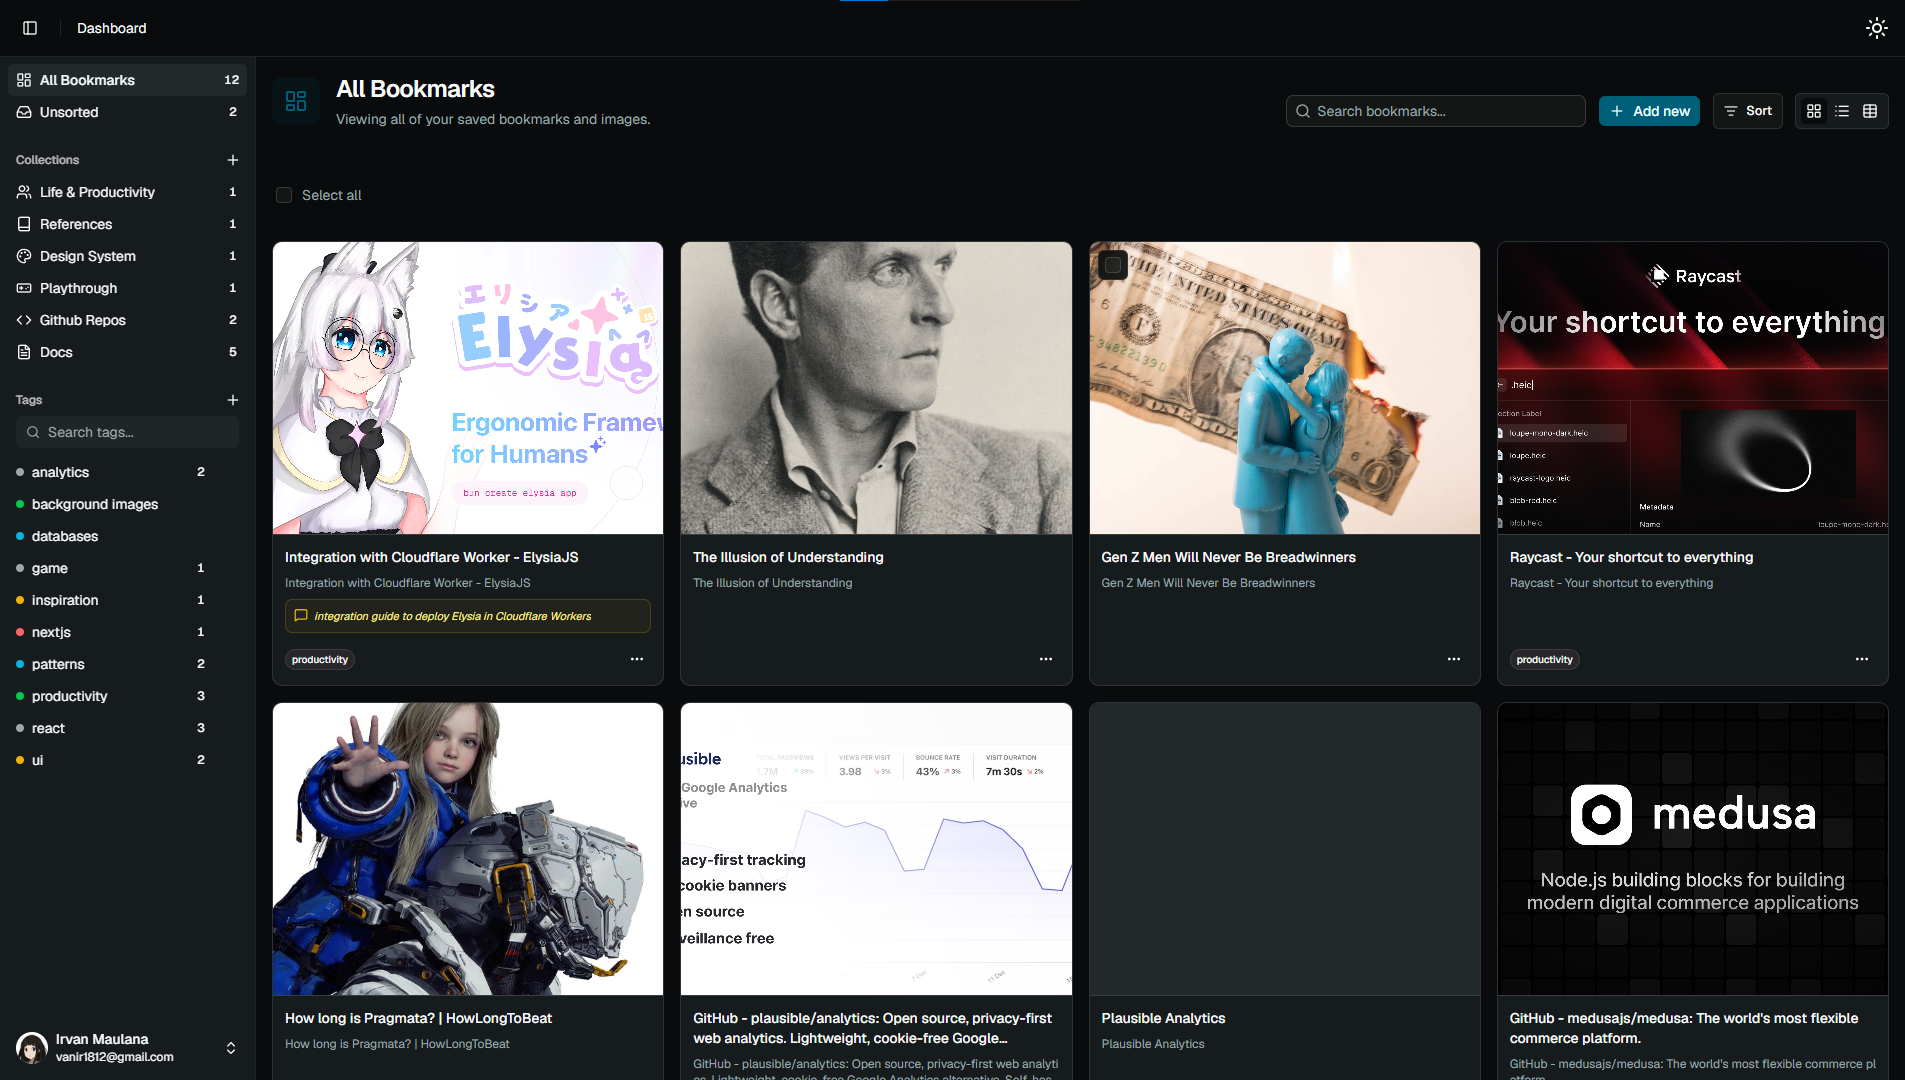Click the ElysiaJS integration guide note
The width and height of the screenshot is (1905, 1080).
pyautogui.click(x=468, y=616)
